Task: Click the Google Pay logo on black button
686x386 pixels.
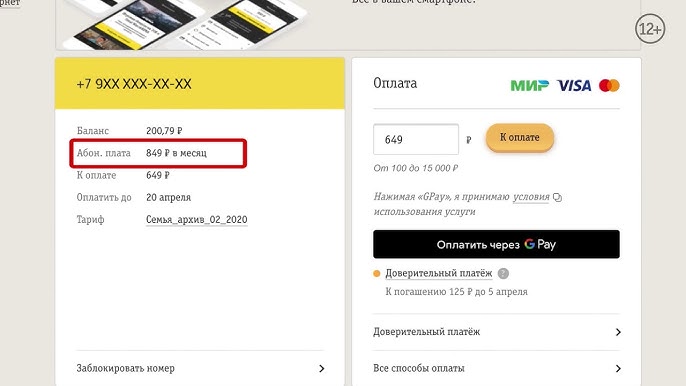Action: (540, 244)
